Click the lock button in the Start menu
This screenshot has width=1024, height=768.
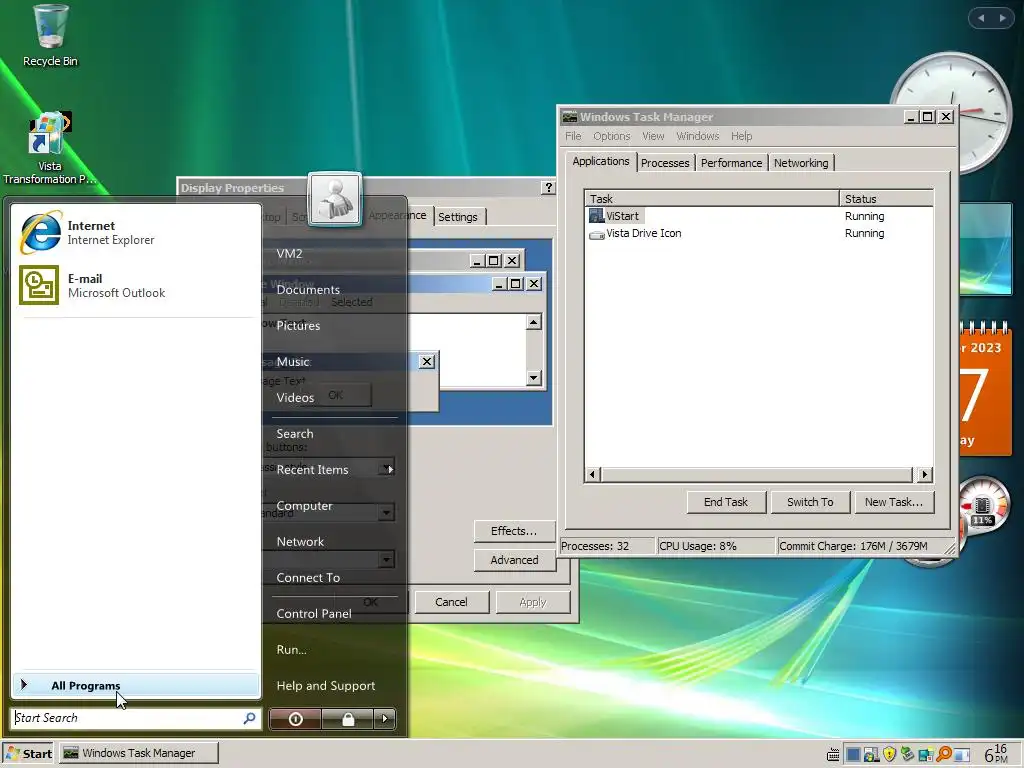click(x=347, y=719)
